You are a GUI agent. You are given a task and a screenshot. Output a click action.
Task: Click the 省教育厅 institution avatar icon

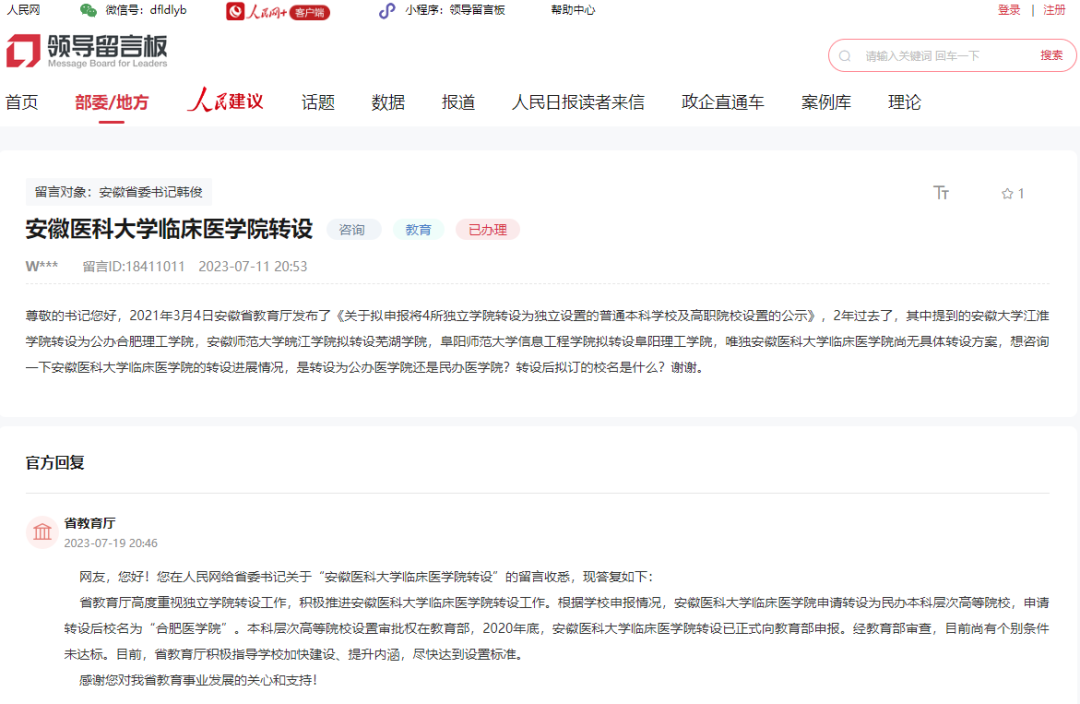pos(43,532)
